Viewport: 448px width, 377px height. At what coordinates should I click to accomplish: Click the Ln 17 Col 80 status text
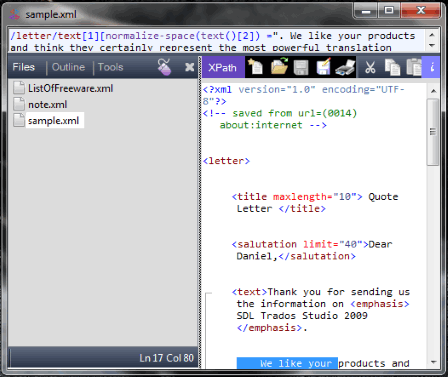(166, 358)
